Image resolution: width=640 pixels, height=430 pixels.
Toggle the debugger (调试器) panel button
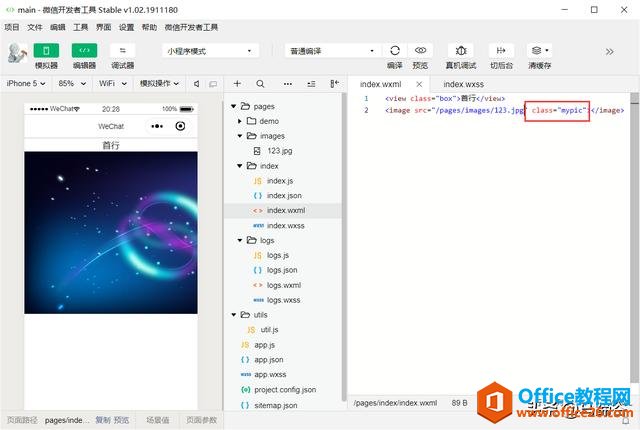122,51
